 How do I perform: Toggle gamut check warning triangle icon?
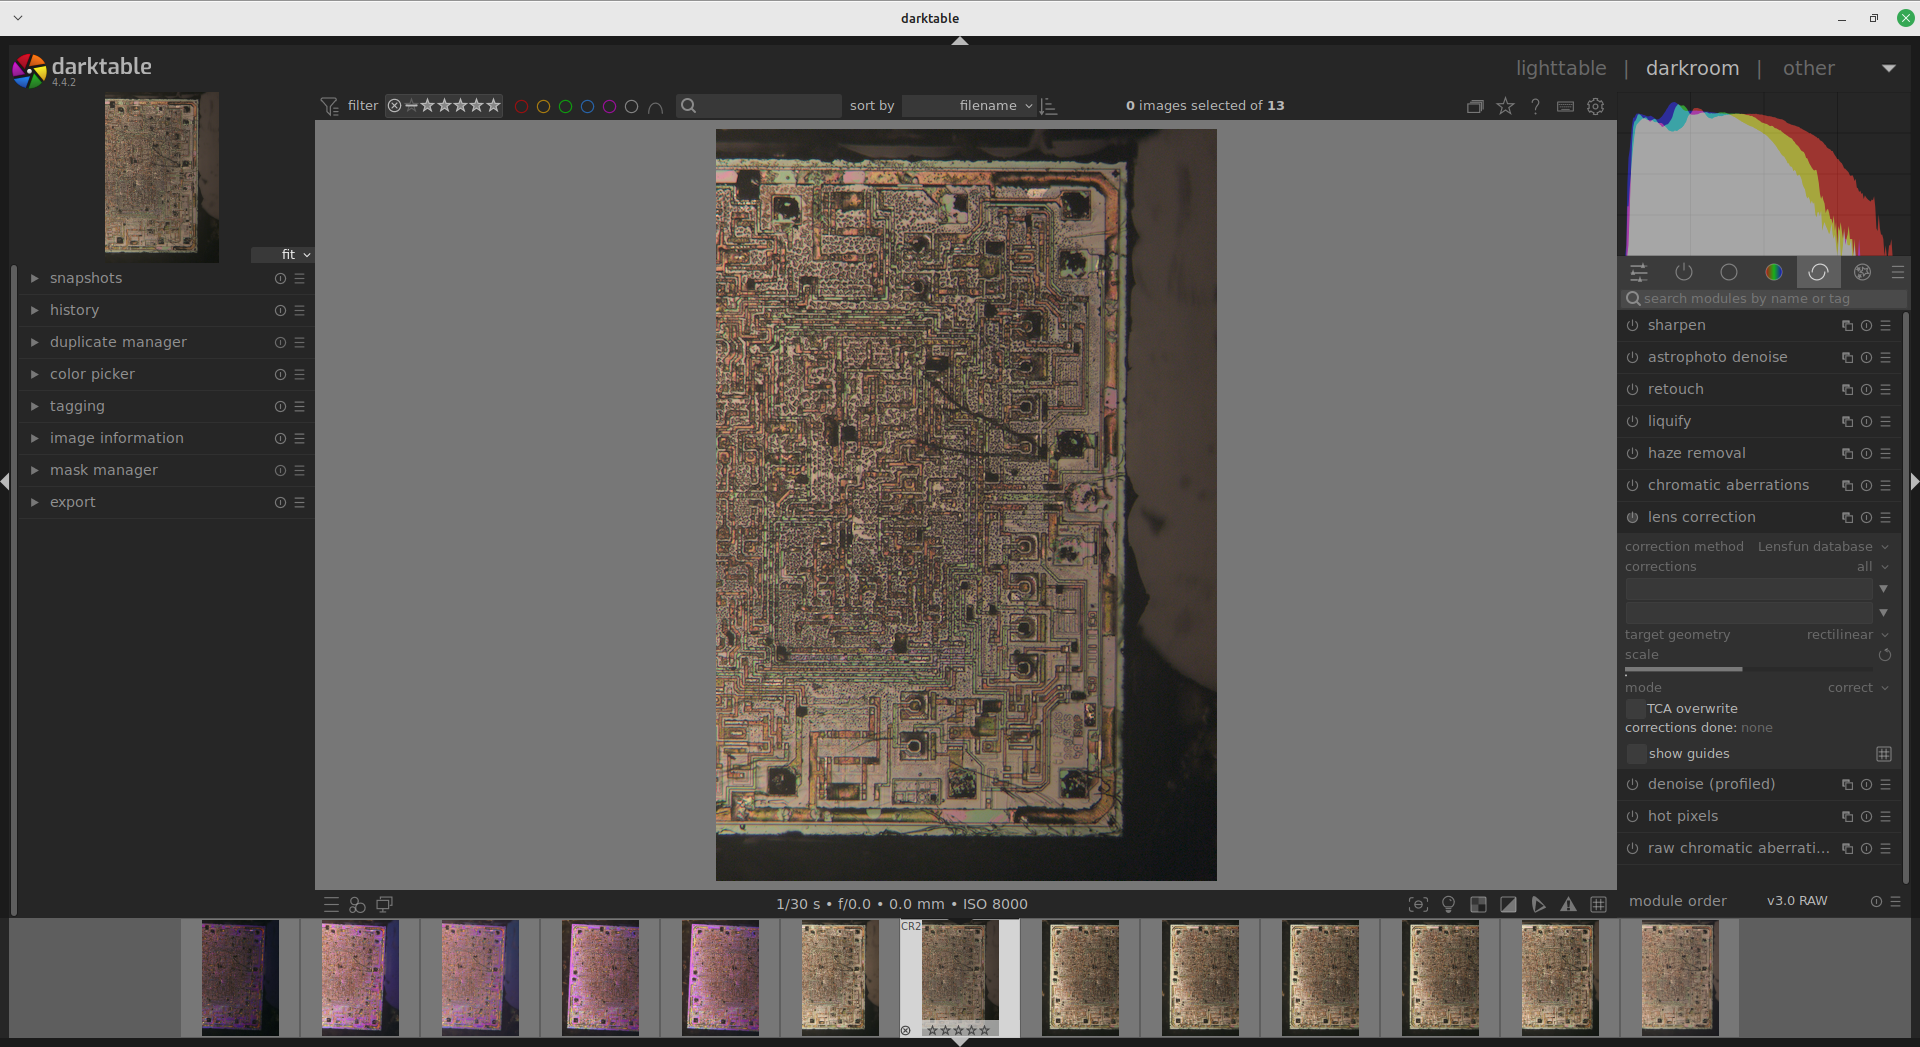[1568, 904]
